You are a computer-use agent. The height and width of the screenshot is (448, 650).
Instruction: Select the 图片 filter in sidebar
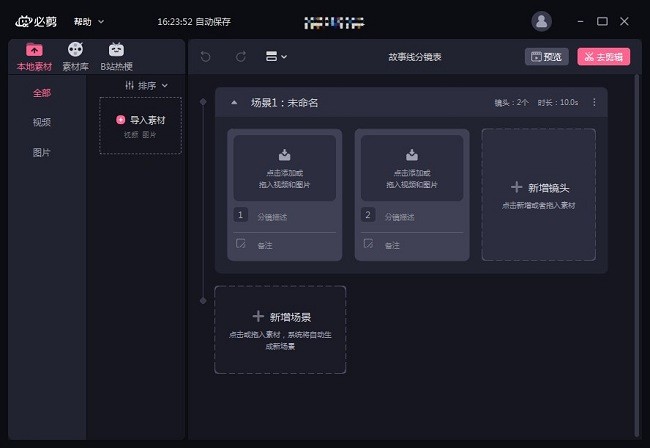42,153
